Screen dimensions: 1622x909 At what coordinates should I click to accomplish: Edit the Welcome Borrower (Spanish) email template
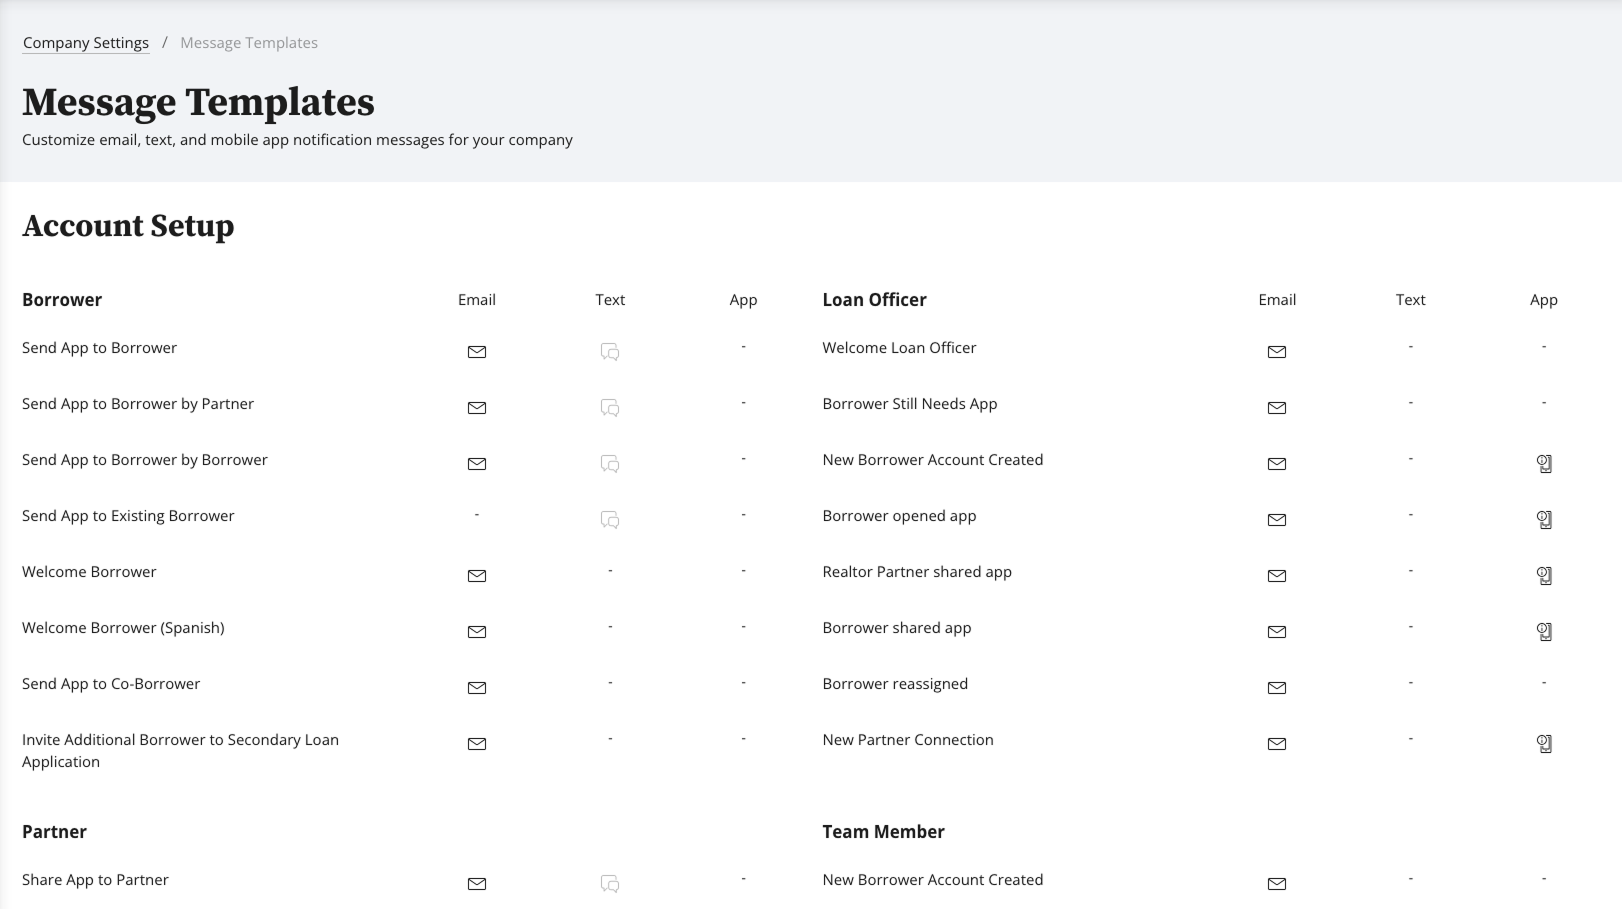tap(477, 631)
